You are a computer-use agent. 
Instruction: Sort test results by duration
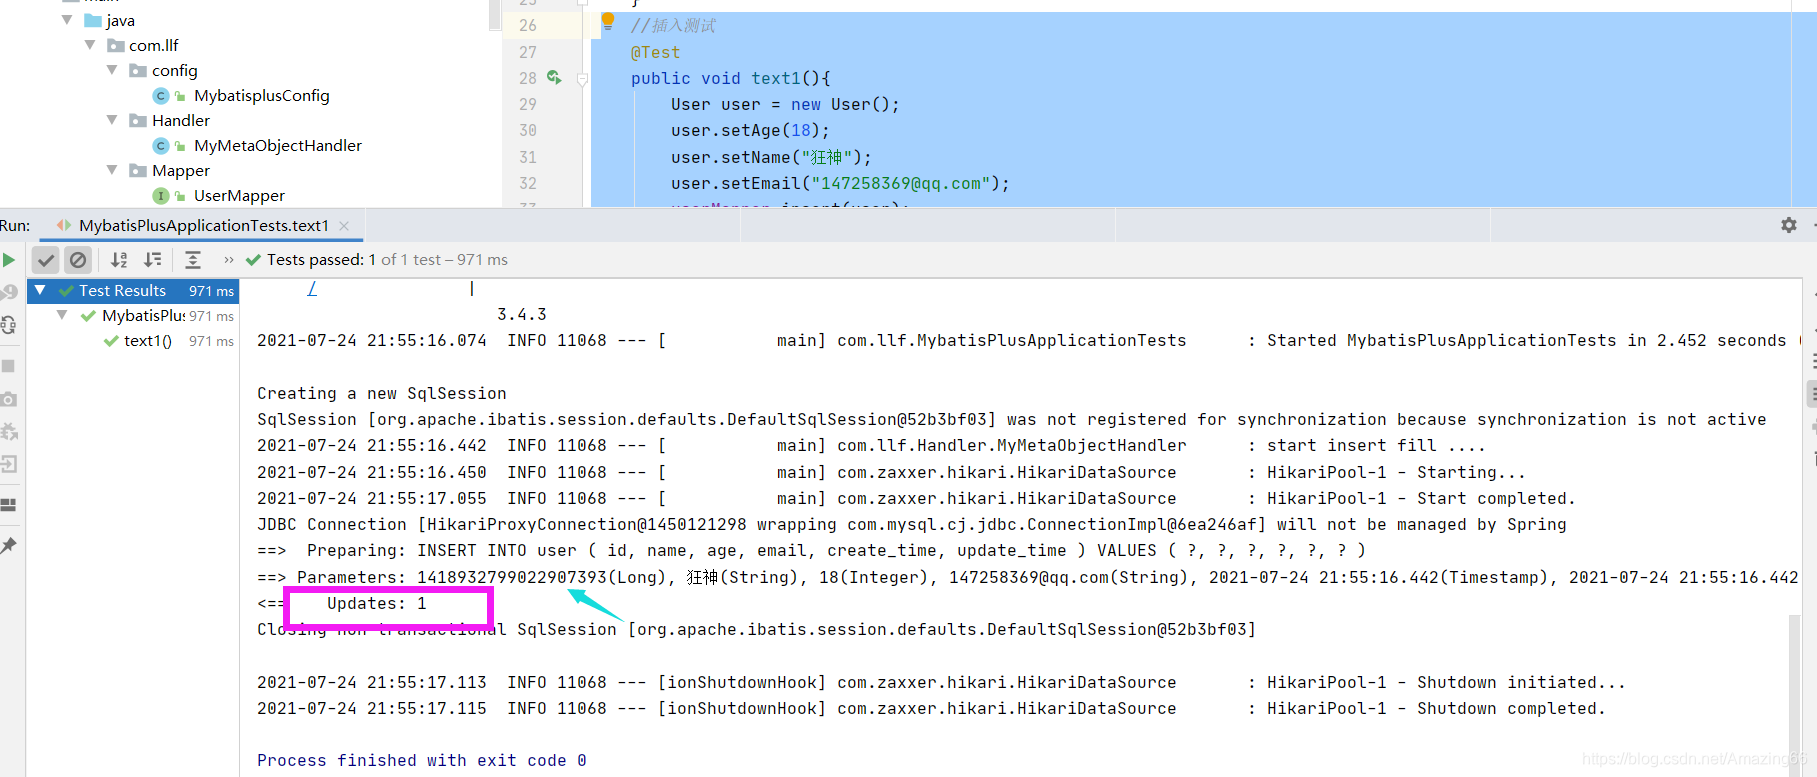pyautogui.click(x=153, y=260)
